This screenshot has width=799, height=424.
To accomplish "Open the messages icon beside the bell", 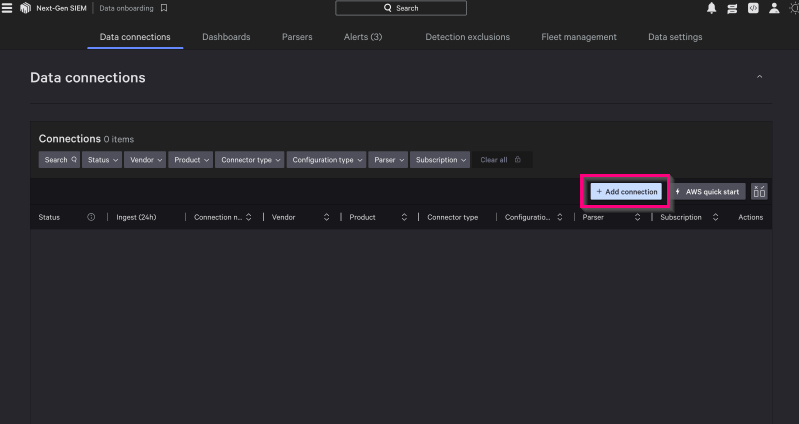I will tap(732, 8).
